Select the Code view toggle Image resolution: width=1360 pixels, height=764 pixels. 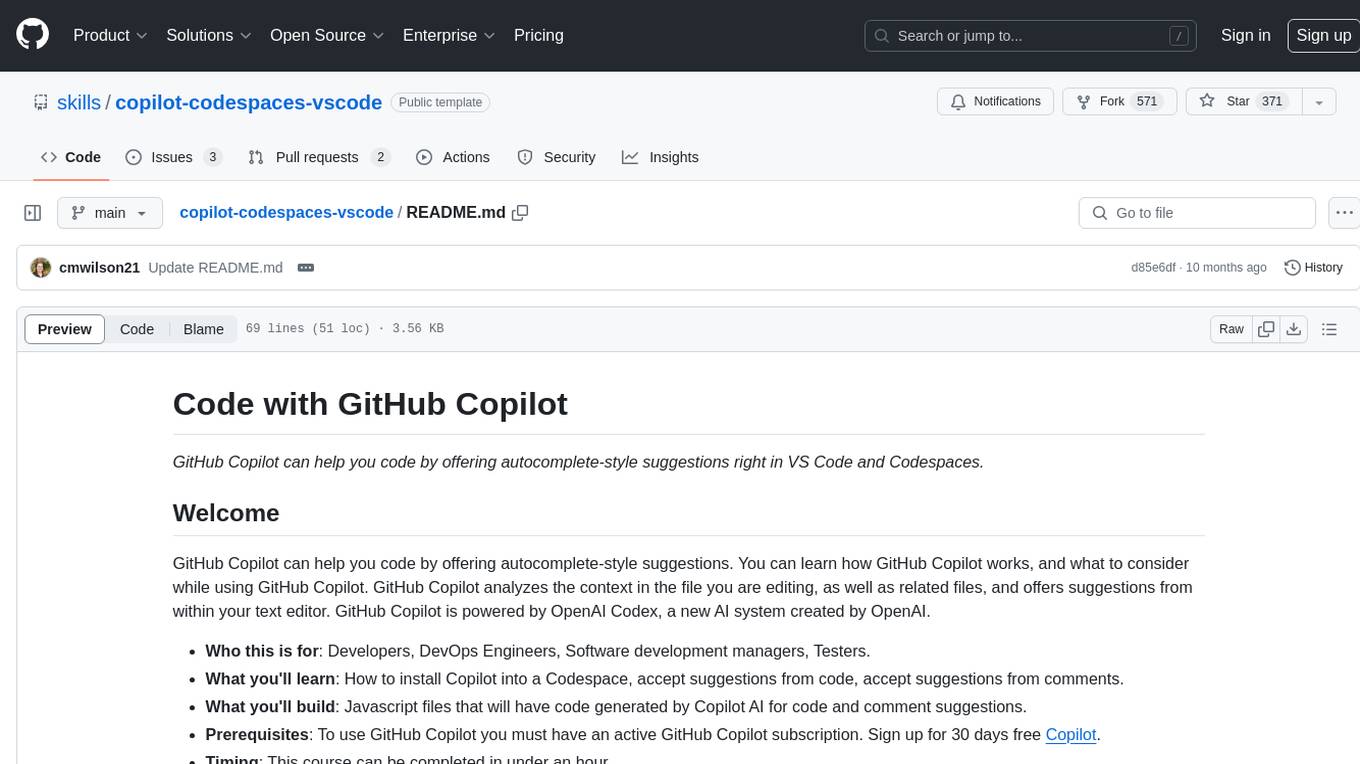tap(137, 329)
